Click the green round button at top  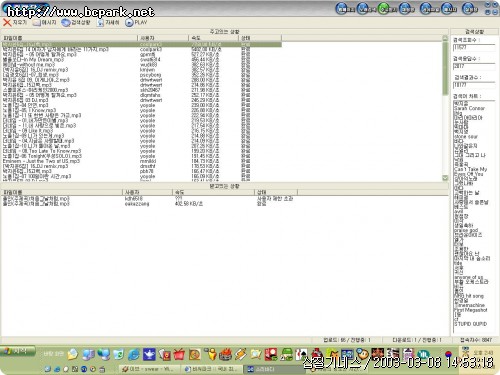pyautogui.click(x=385, y=8)
